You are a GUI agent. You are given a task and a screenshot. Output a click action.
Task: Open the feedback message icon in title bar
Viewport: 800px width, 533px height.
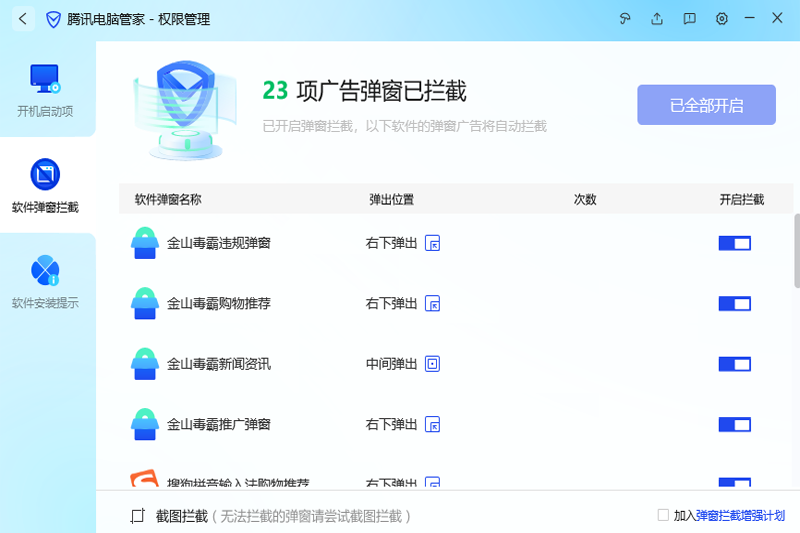click(x=689, y=19)
